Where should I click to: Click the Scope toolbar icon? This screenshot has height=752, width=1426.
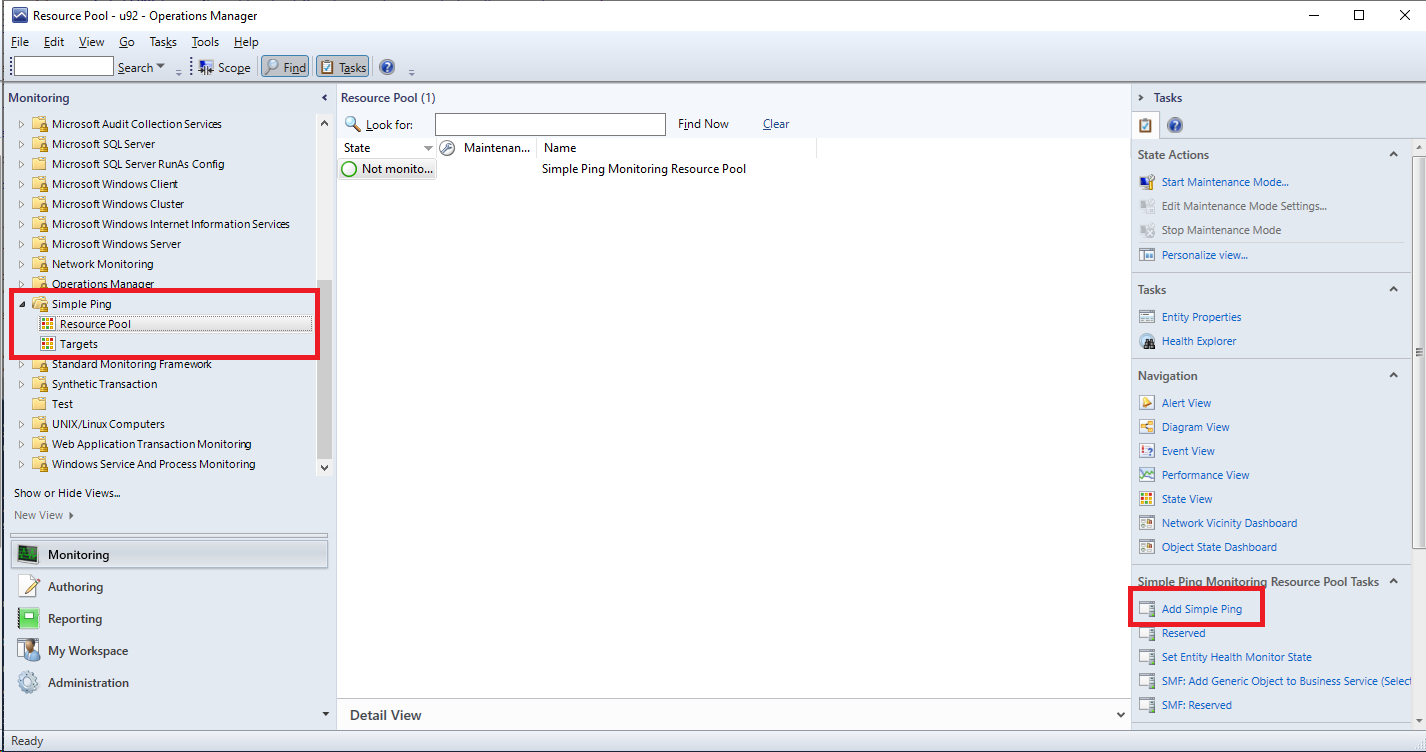pos(206,67)
